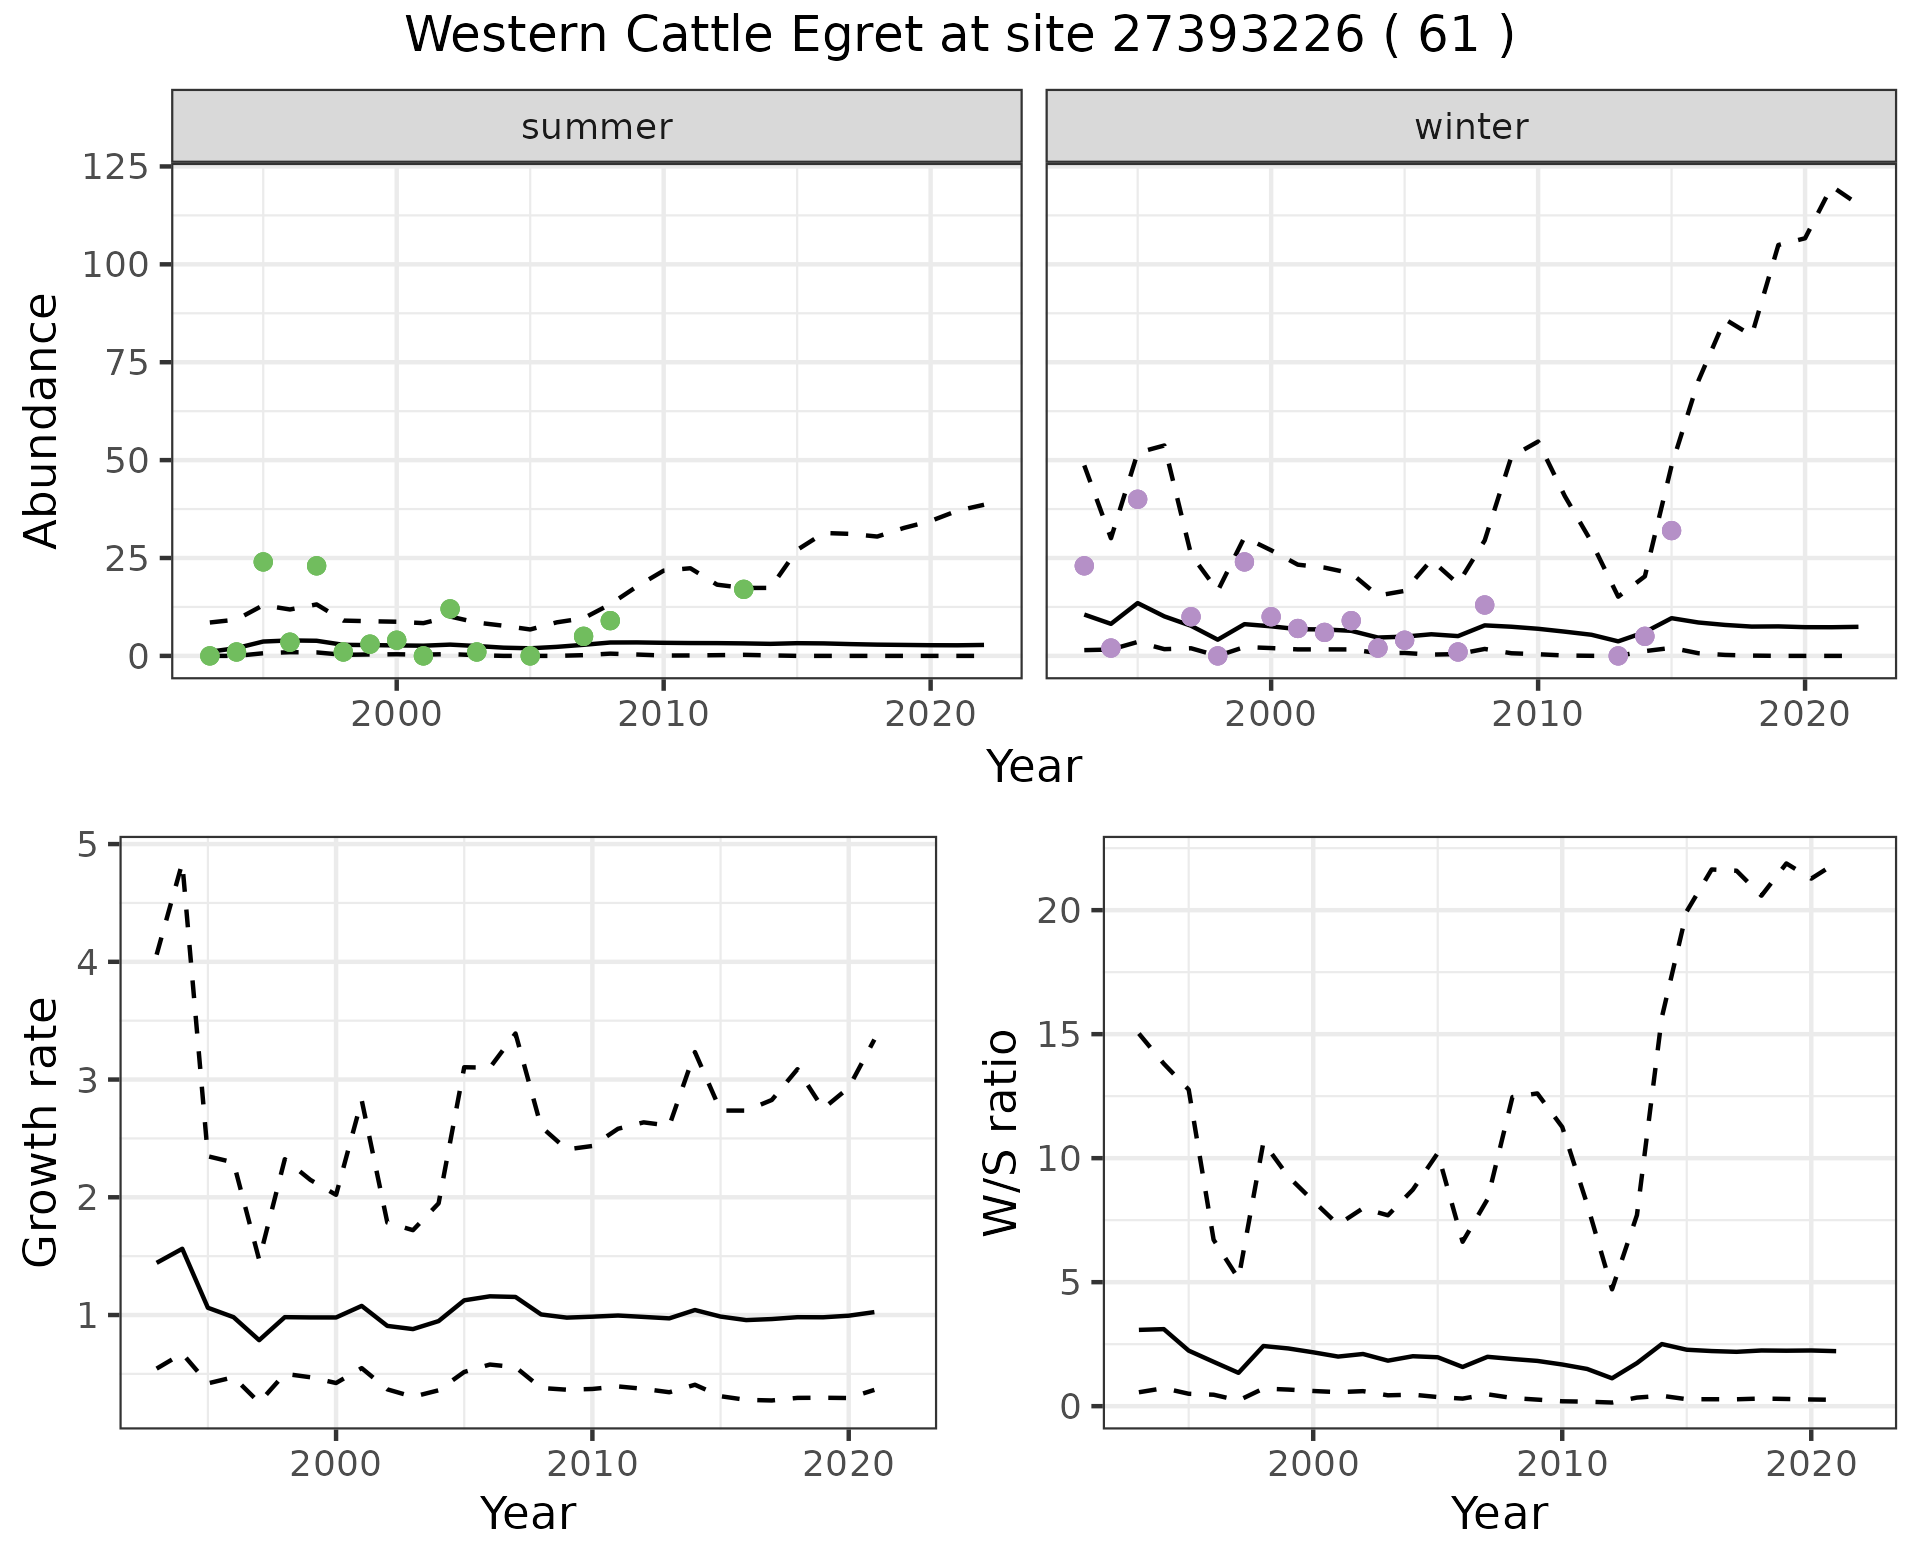Click the Year label beneath the Growth rate plot
The height and width of the screenshot is (1560, 1920).
(528, 1513)
